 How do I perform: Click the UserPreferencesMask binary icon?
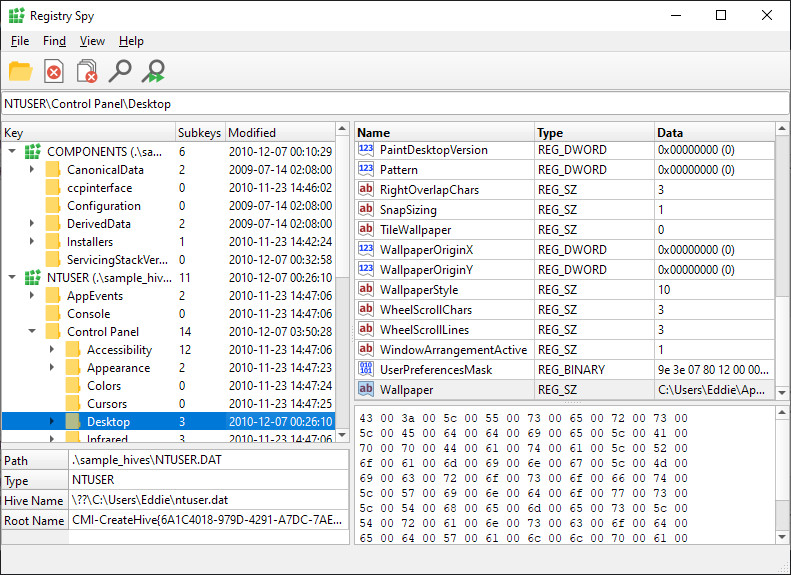click(366, 369)
